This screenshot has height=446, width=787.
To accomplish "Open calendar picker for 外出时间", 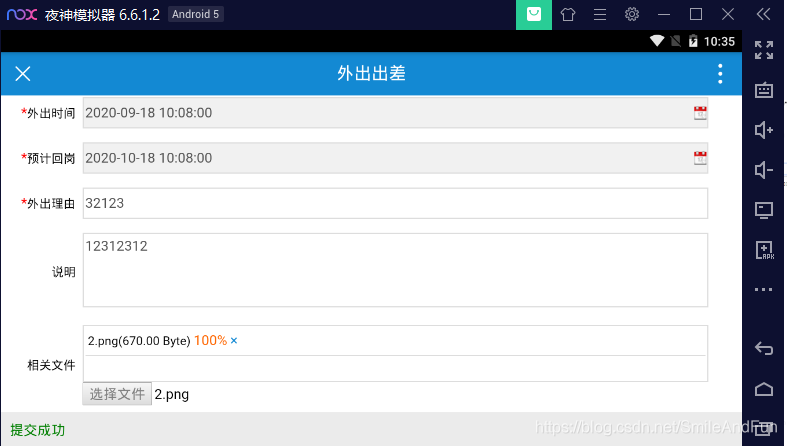I will click(700, 113).
